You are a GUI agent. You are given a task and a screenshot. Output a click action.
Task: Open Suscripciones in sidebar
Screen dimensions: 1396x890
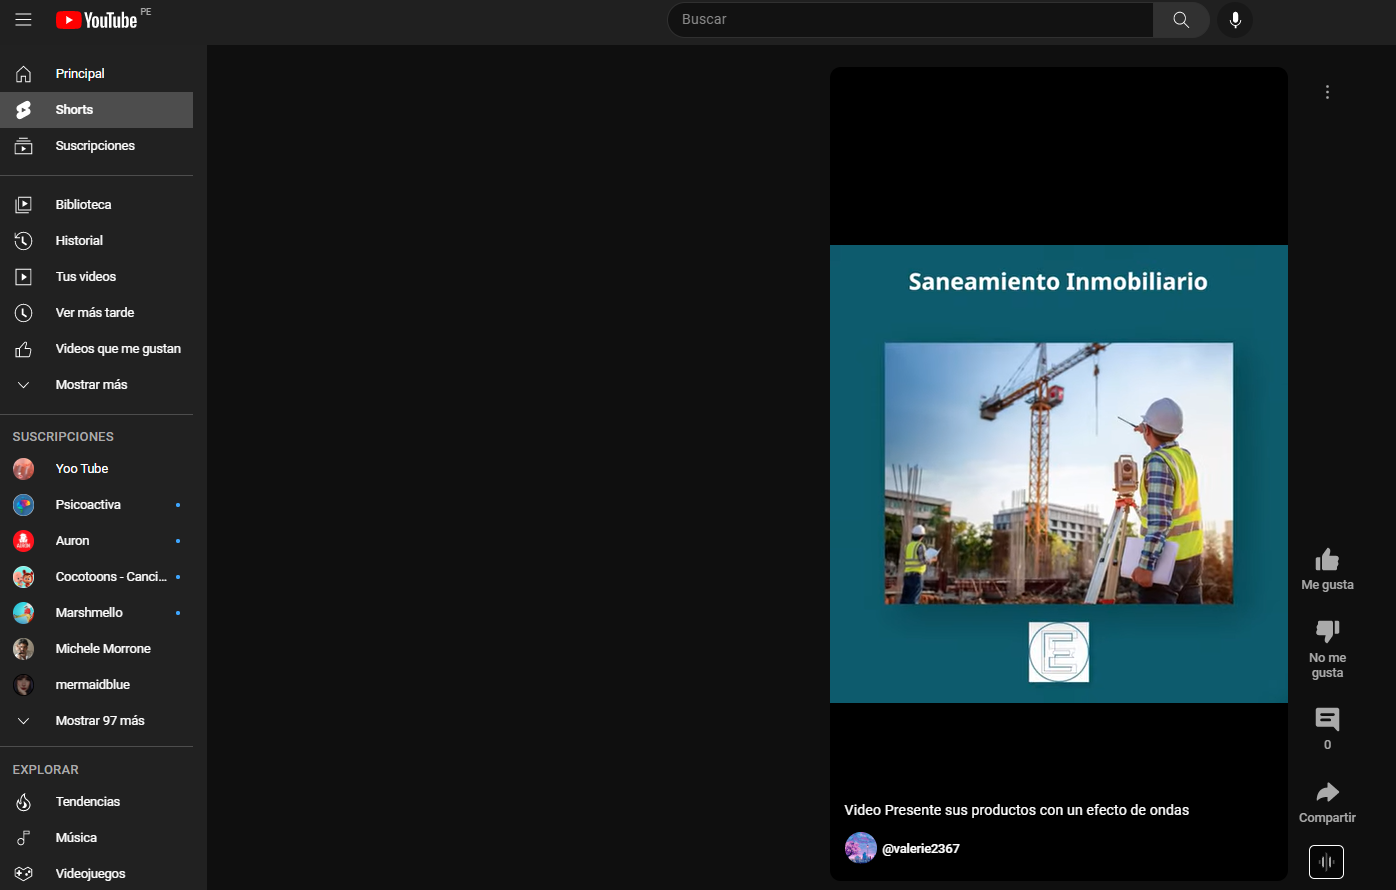pyautogui.click(x=95, y=146)
